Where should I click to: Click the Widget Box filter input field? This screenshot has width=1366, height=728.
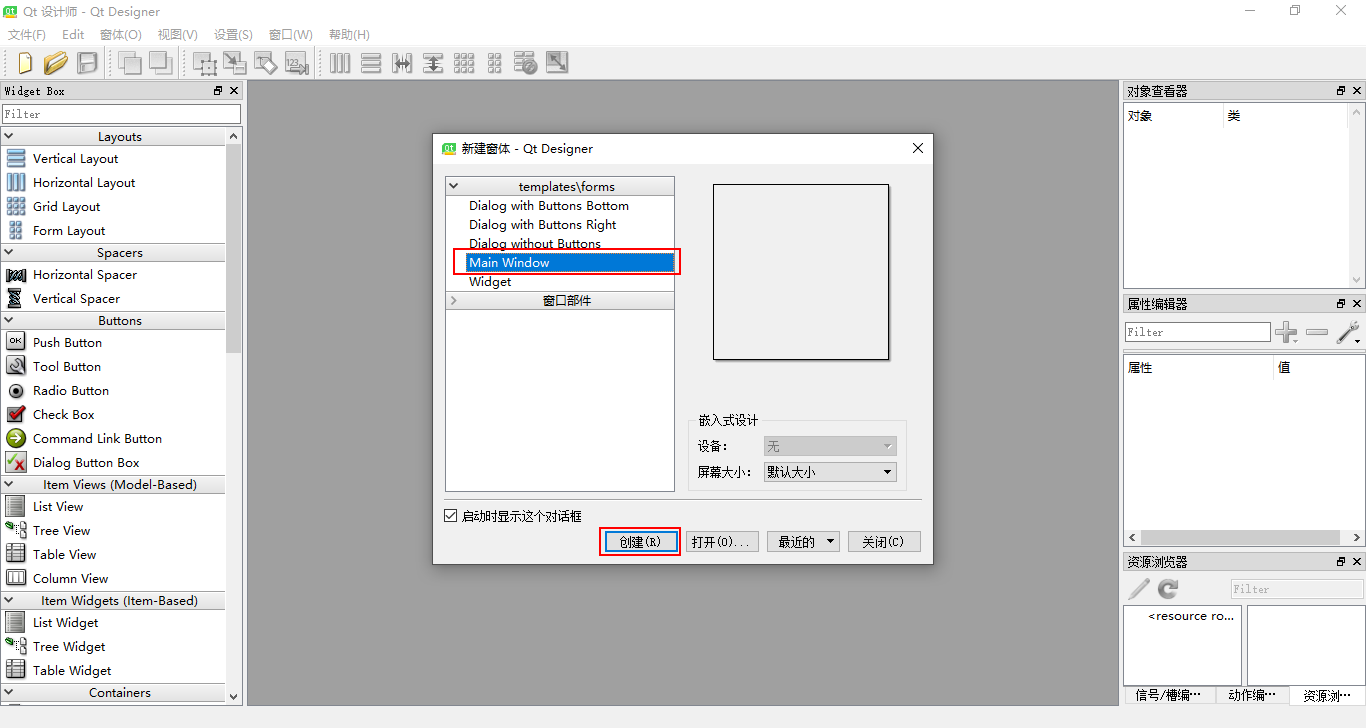pyautogui.click(x=120, y=113)
